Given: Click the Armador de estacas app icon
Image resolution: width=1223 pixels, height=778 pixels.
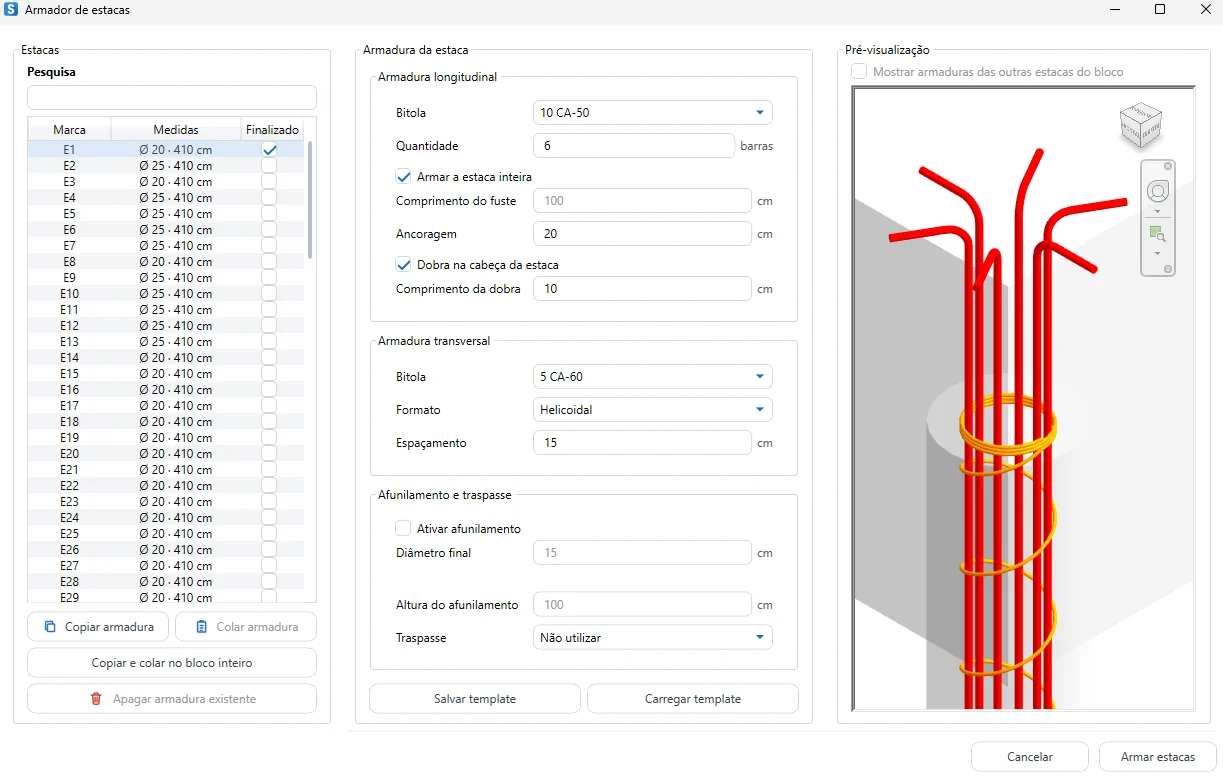Looking at the screenshot, I should [11, 10].
